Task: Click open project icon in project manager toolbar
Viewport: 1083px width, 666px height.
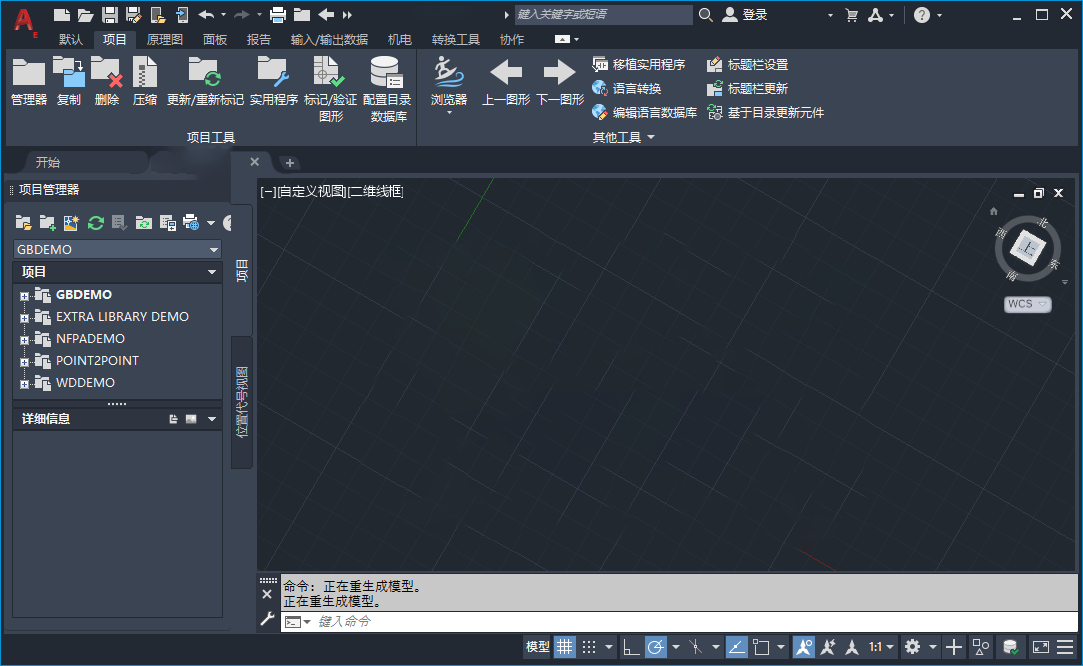Action: point(23,222)
